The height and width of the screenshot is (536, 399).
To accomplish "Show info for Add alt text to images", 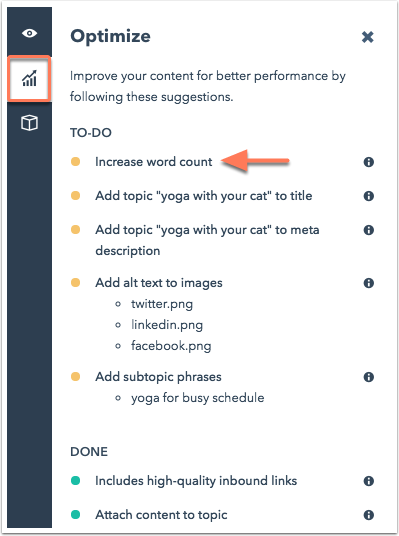I will pos(369,283).
